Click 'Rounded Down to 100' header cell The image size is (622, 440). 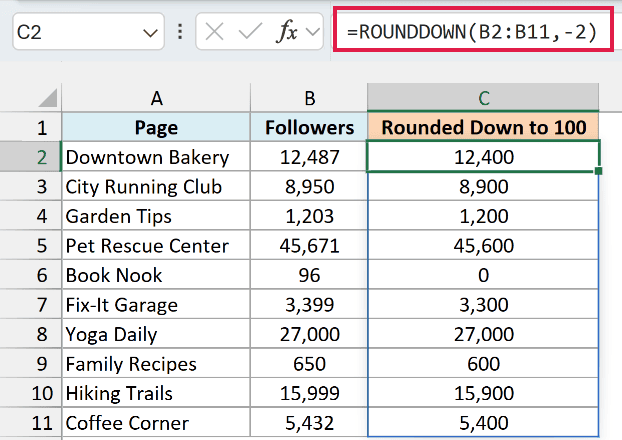coord(483,127)
